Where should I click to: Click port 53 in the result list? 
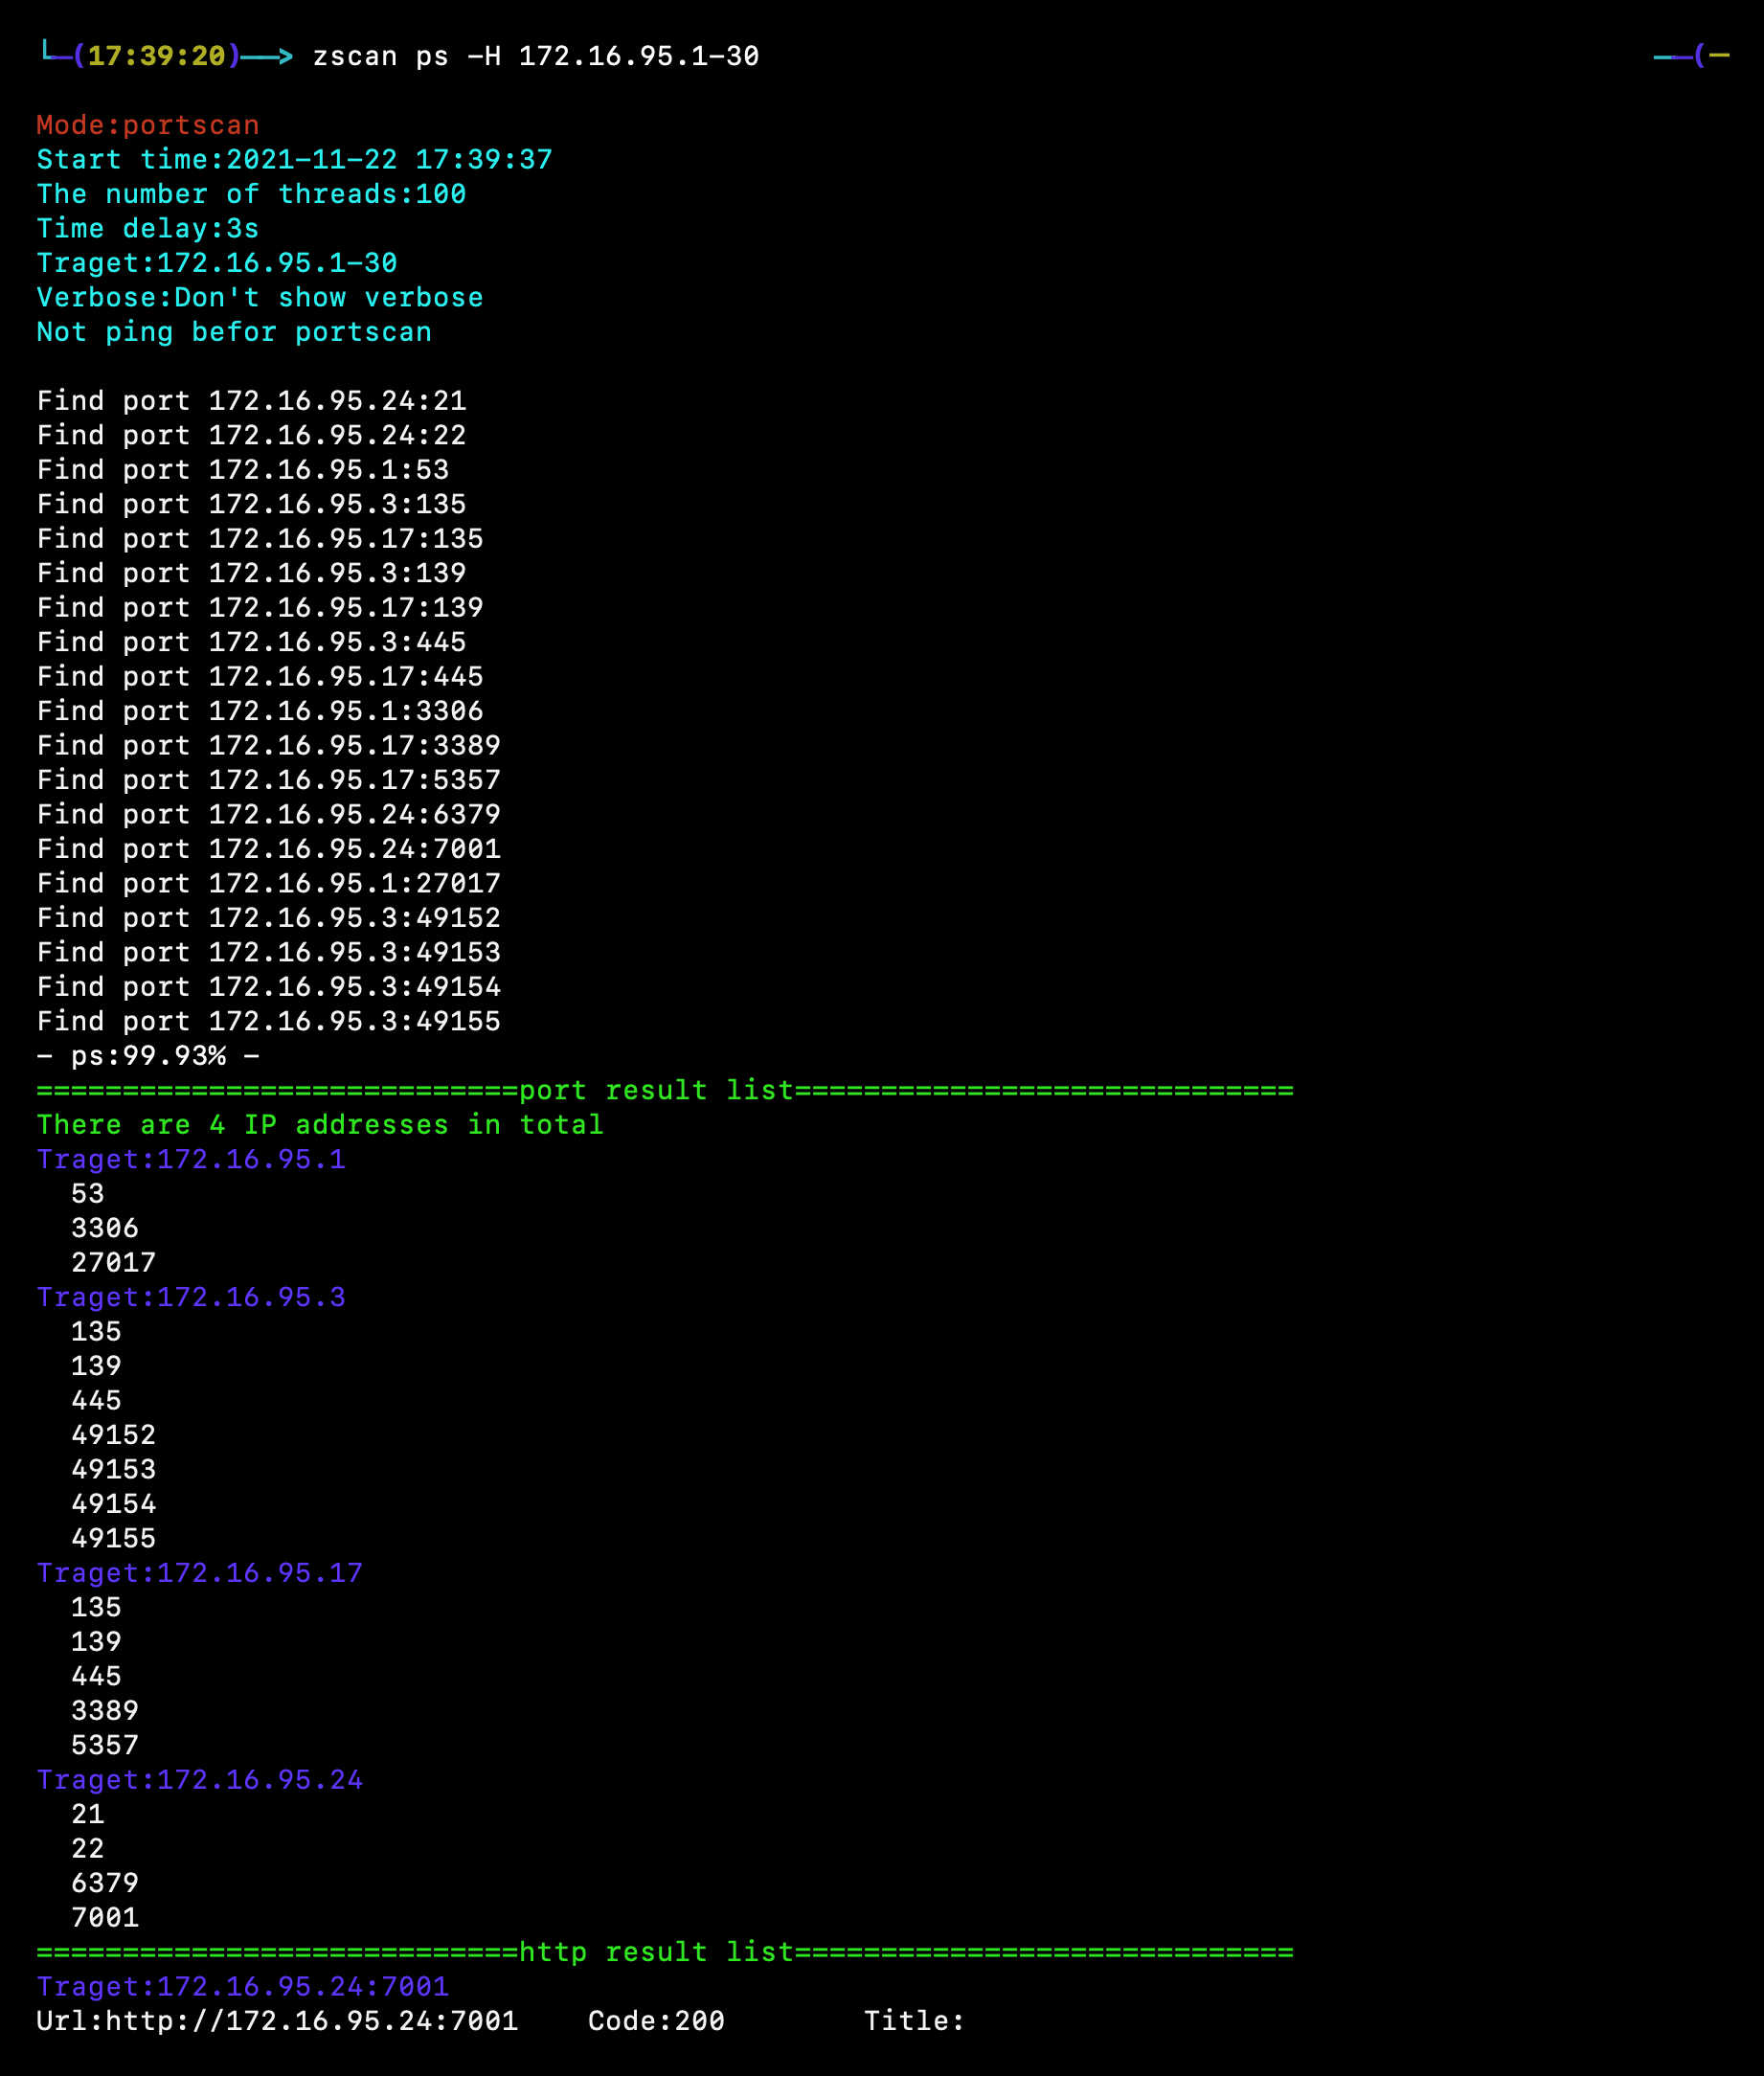[x=88, y=1194]
